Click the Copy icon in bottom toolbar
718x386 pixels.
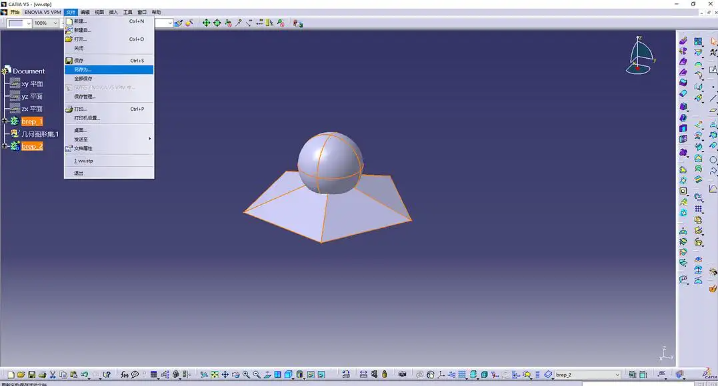63,375
